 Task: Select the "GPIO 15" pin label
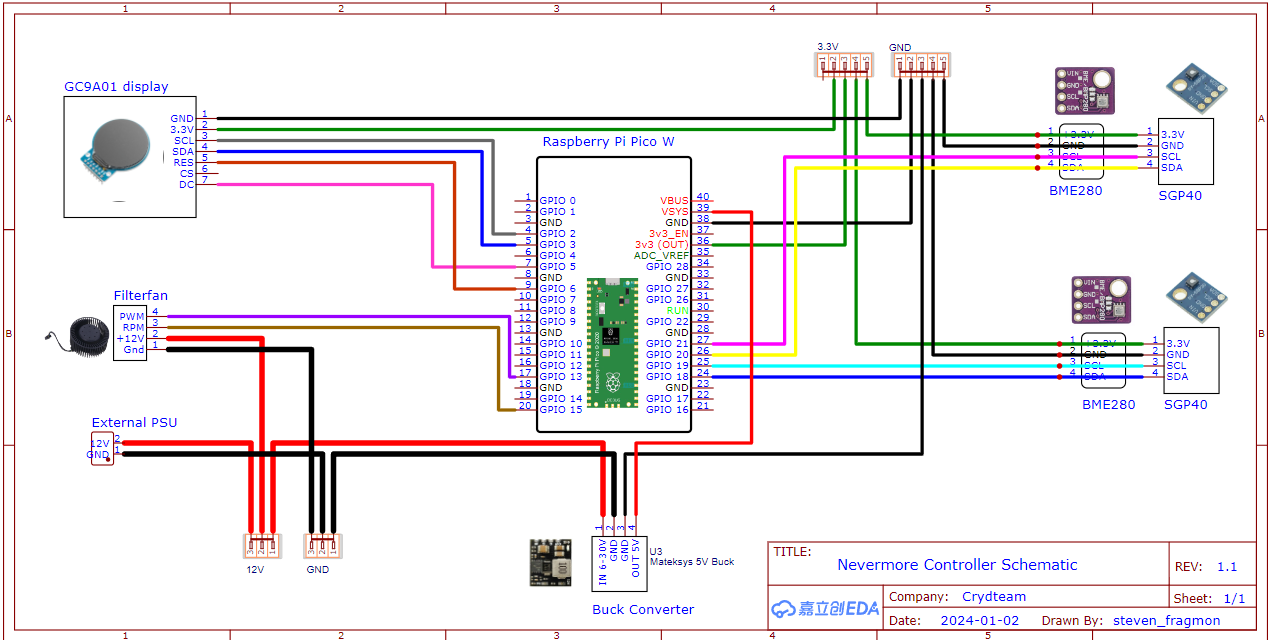click(561, 410)
